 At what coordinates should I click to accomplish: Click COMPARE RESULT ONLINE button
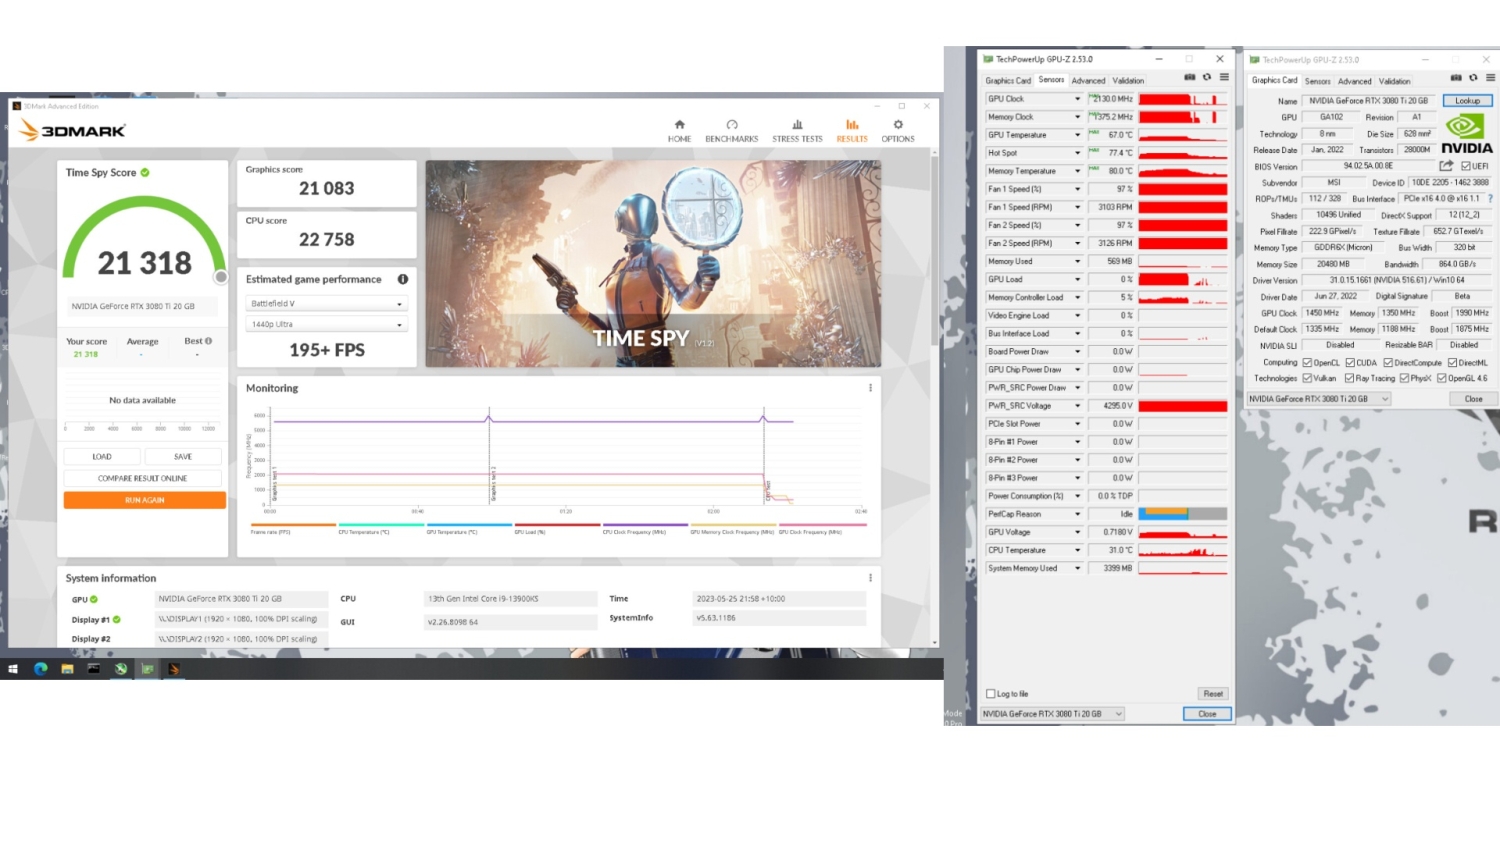143,478
